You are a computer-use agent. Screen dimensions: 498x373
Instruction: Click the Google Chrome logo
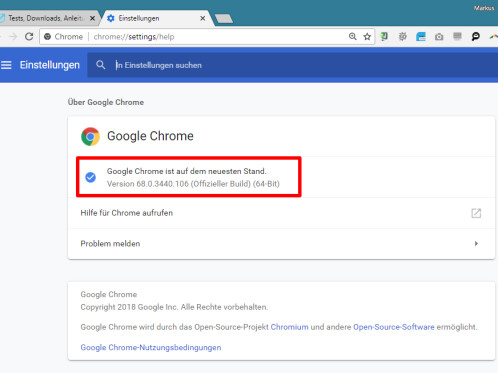click(90, 136)
